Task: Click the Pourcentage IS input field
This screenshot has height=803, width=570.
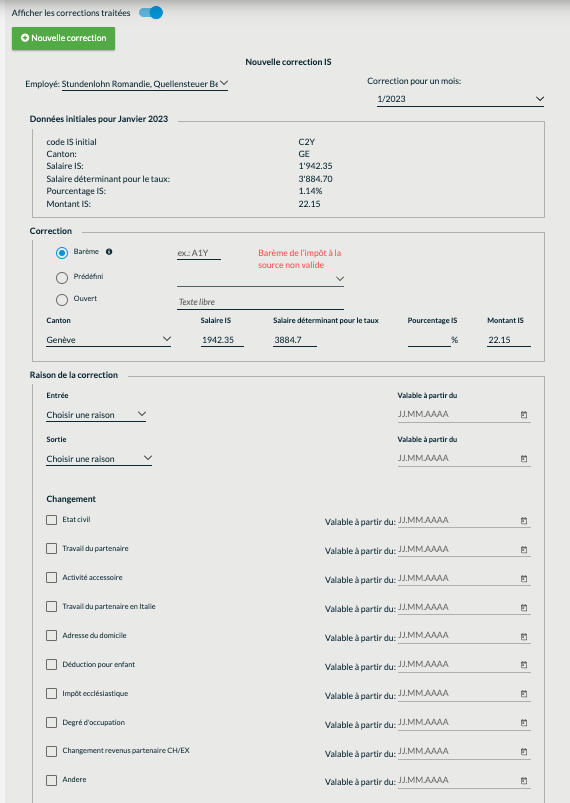Action: 429,340
